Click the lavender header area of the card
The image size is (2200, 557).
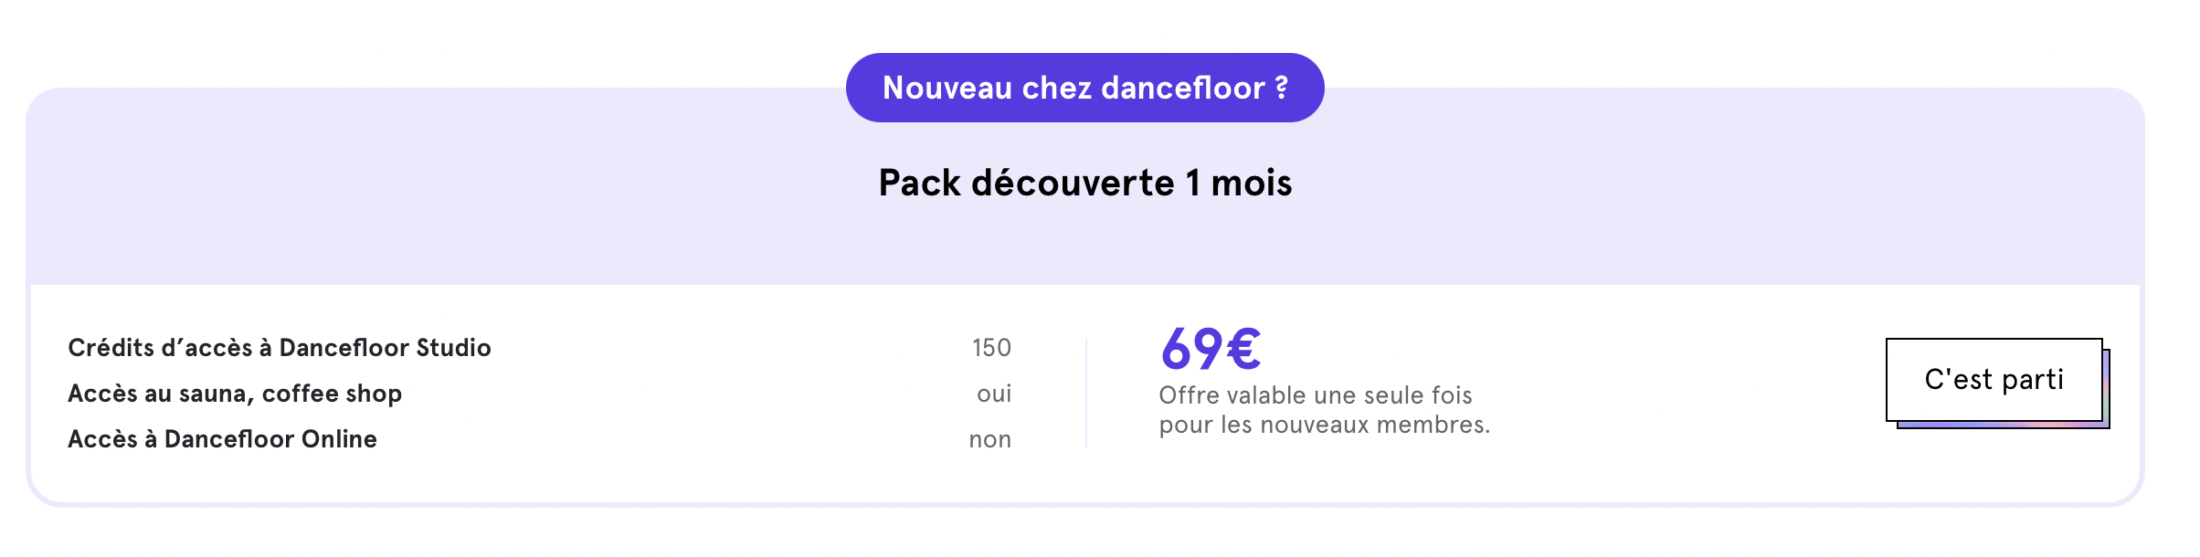click(x=1085, y=240)
